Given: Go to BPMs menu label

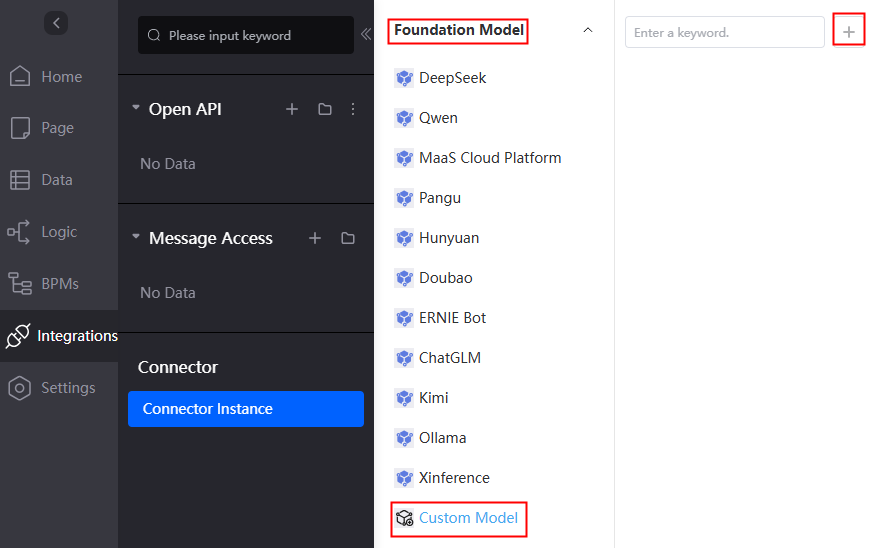Looking at the screenshot, I should [60, 283].
